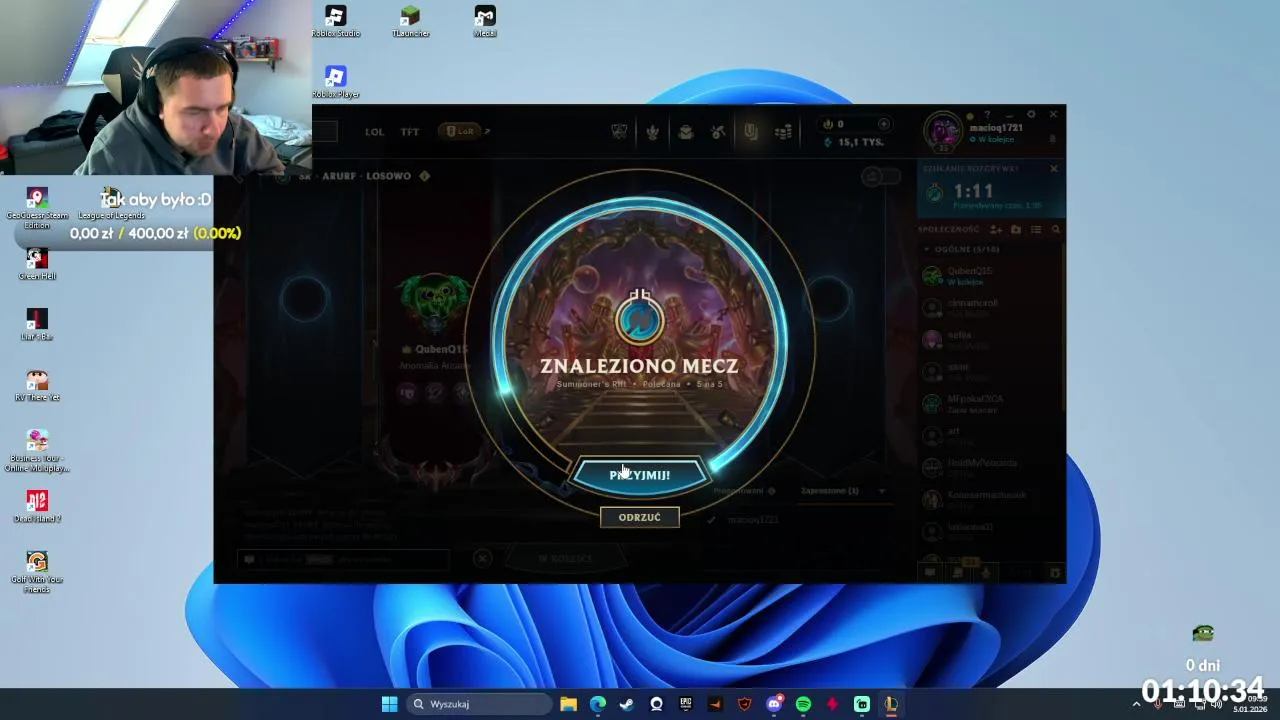
Task: Open the Loot icon in the League top bar
Action: (x=751, y=131)
